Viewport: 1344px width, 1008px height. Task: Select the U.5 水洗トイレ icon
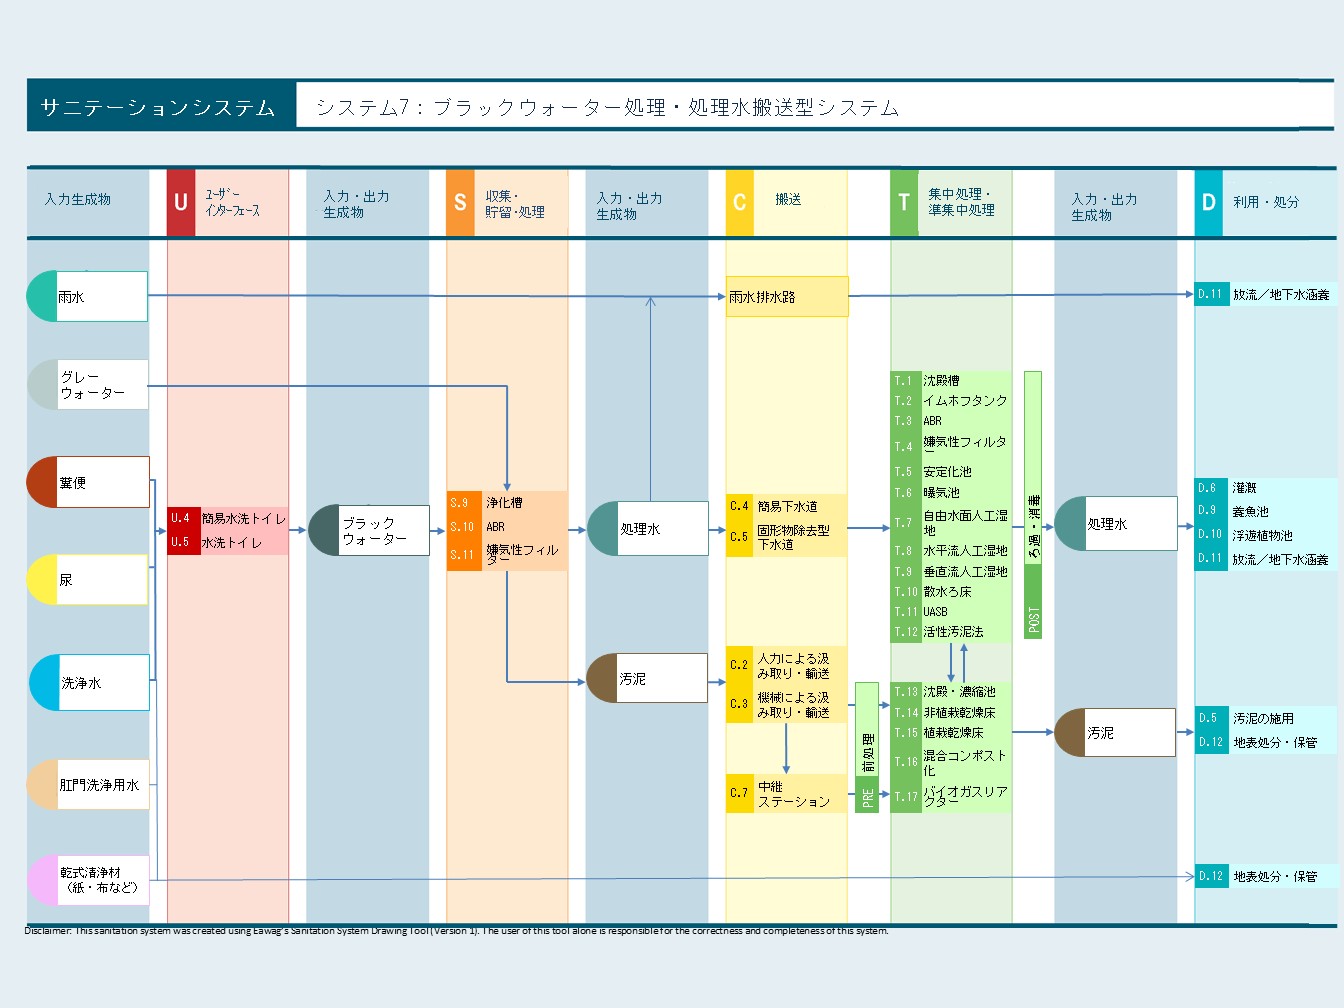[x=181, y=541]
